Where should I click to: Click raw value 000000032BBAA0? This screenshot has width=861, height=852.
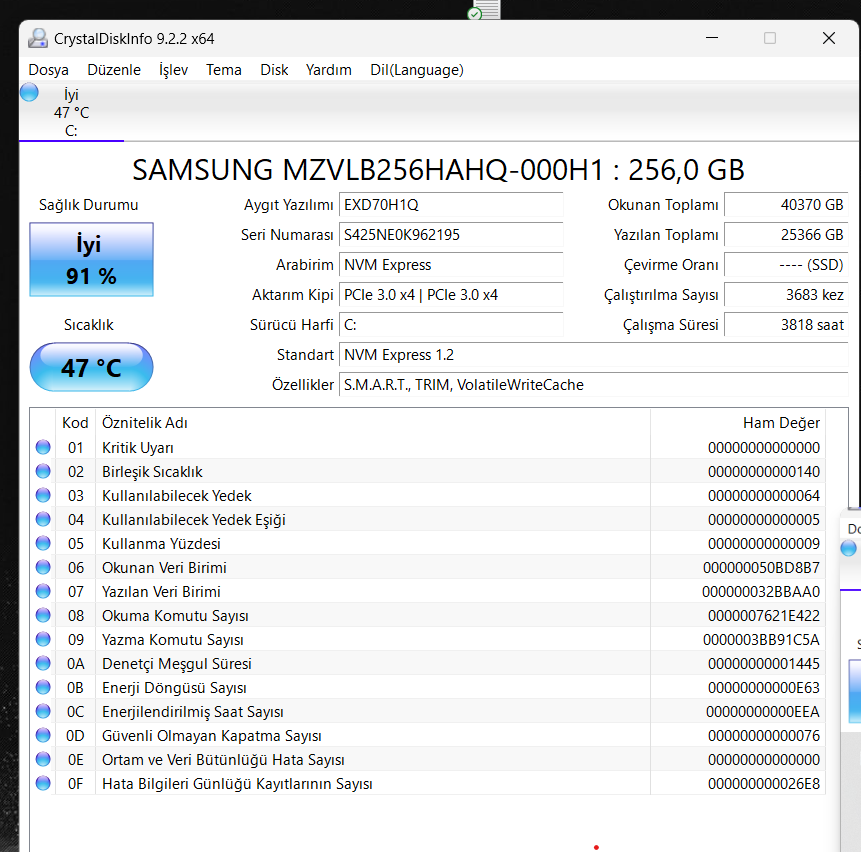click(x=761, y=592)
